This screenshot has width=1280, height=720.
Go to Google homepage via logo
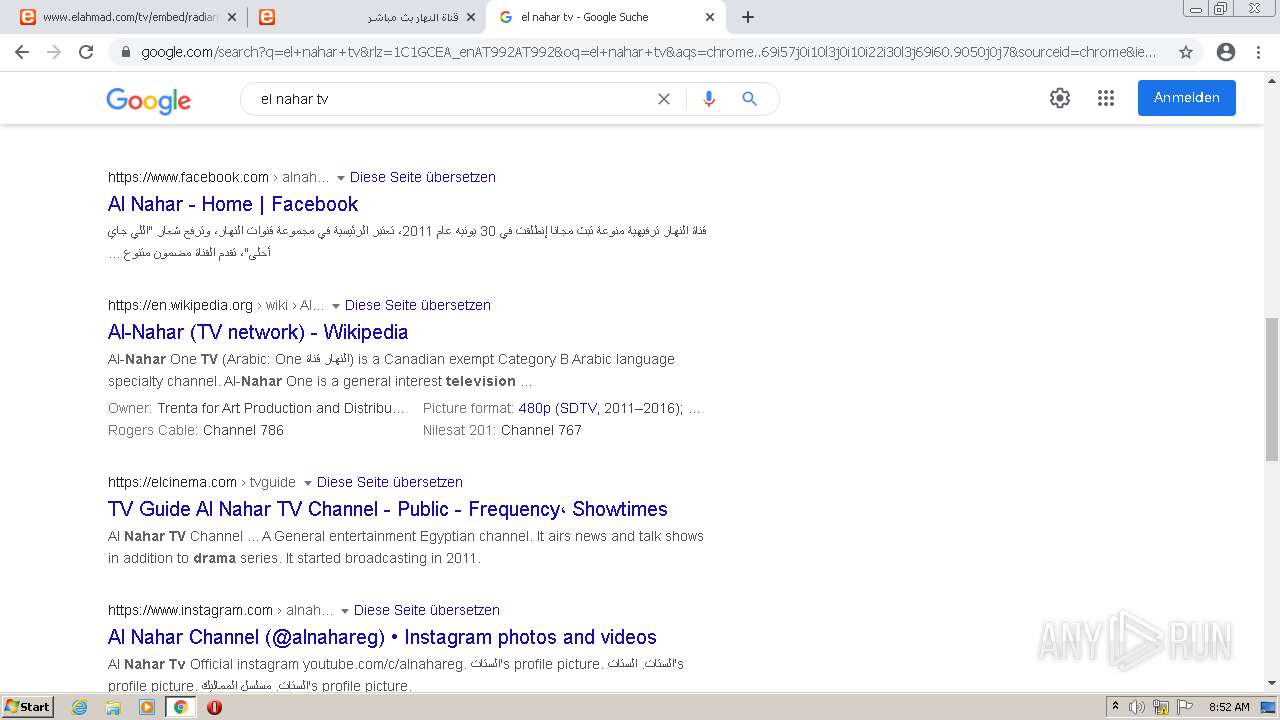tap(149, 100)
